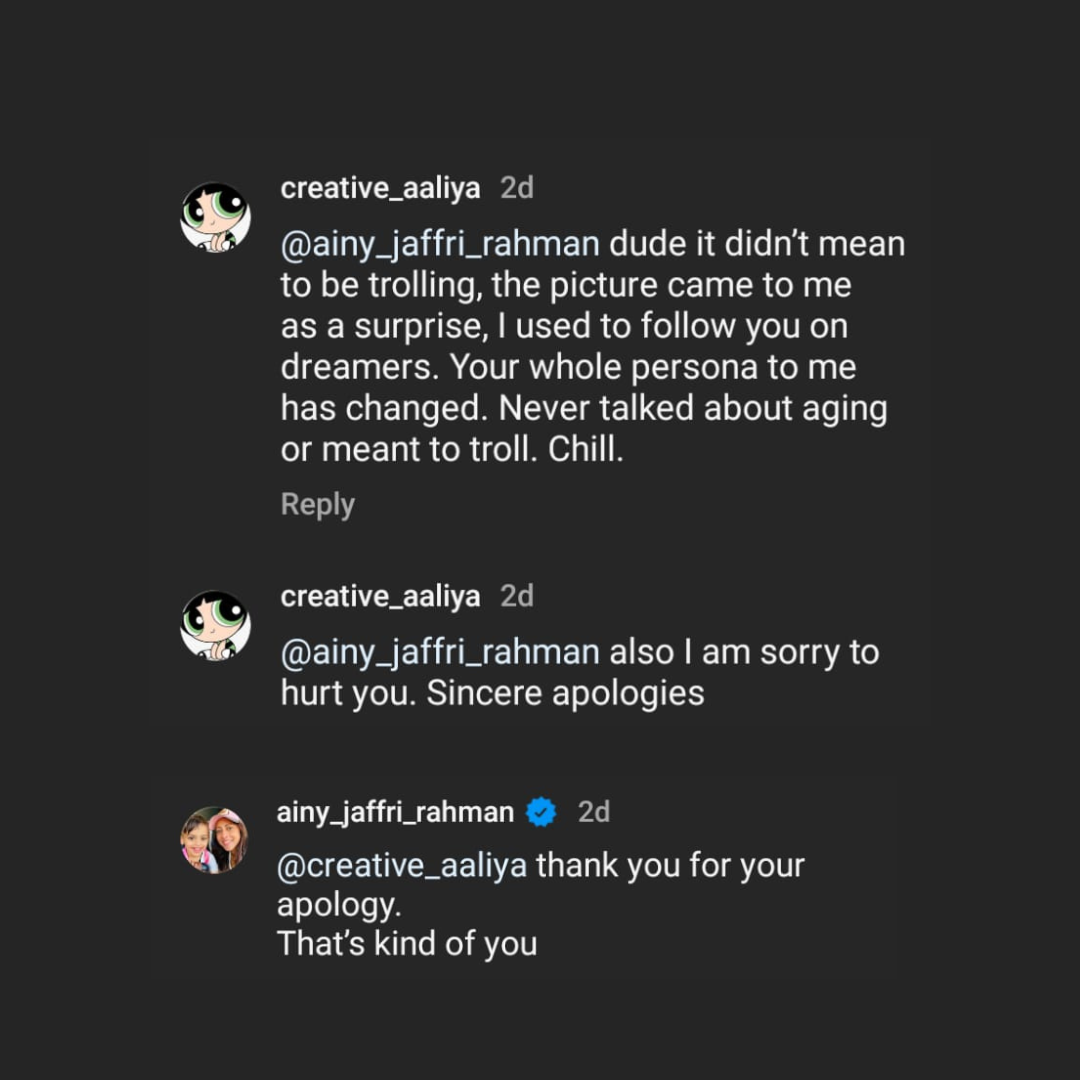
Task: Click the blue verified badge icon
Action: (541, 812)
